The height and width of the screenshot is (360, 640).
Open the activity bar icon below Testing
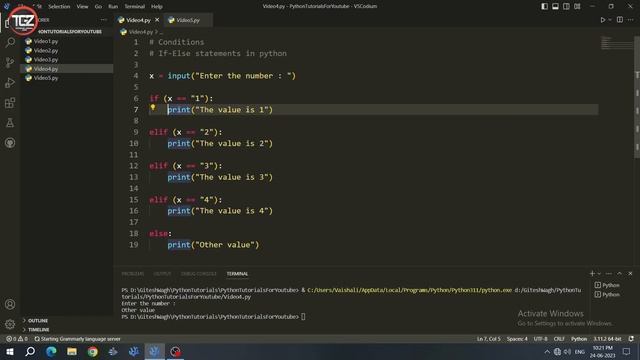coord(10,143)
